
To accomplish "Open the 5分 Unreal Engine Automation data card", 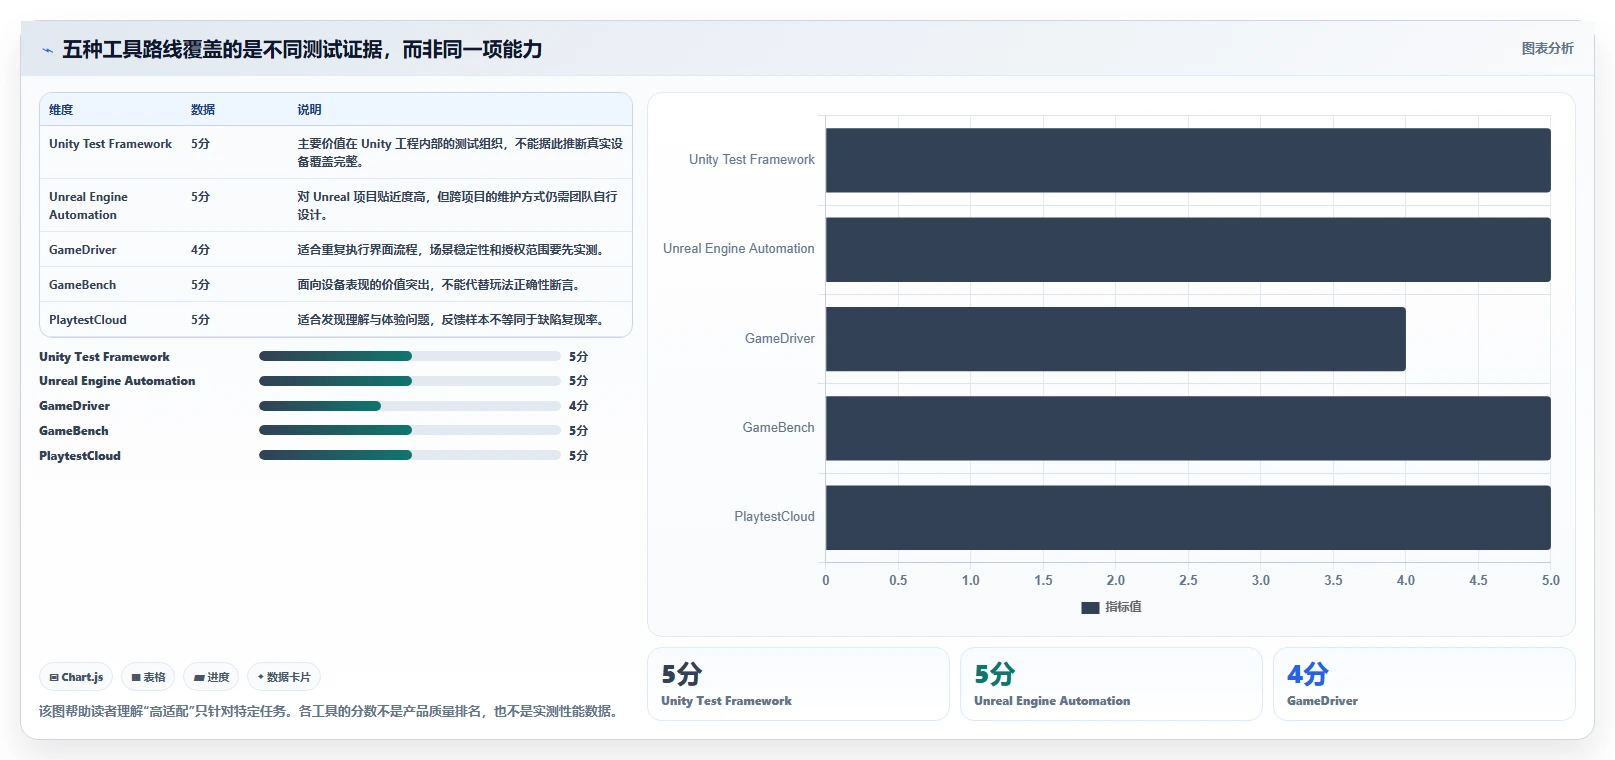I will click(1111, 684).
